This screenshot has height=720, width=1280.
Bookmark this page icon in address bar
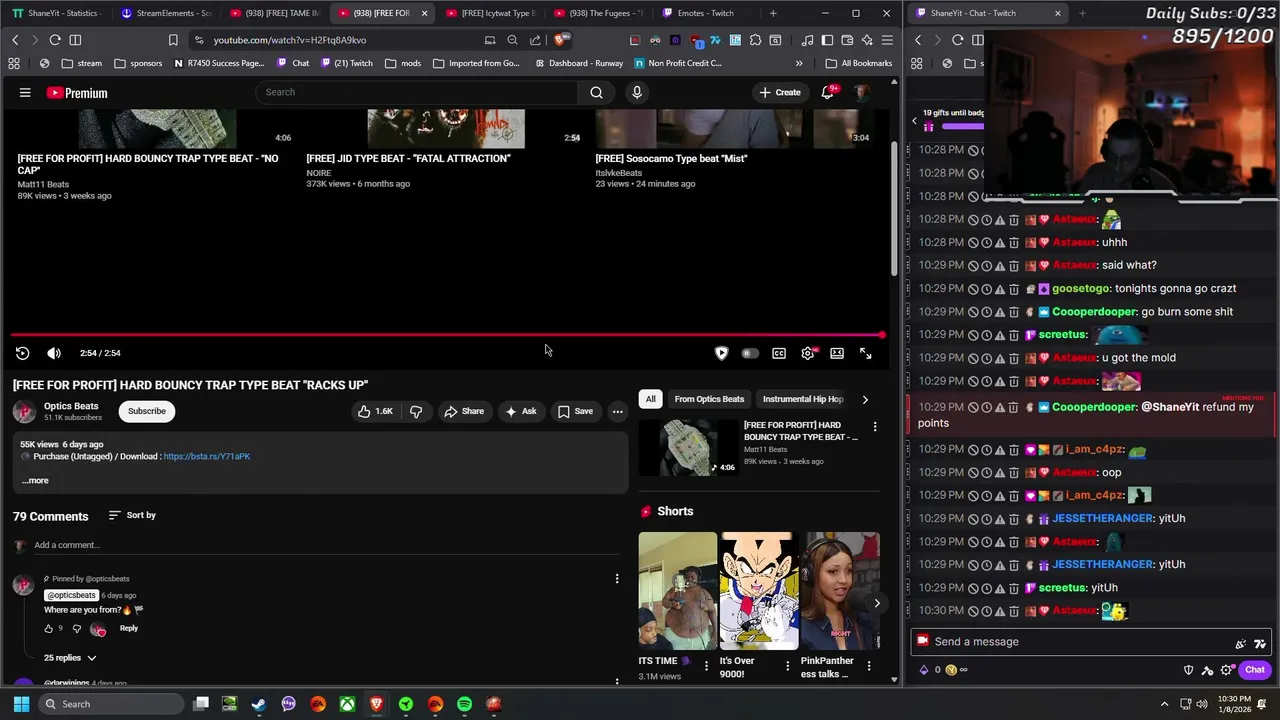coord(173,40)
